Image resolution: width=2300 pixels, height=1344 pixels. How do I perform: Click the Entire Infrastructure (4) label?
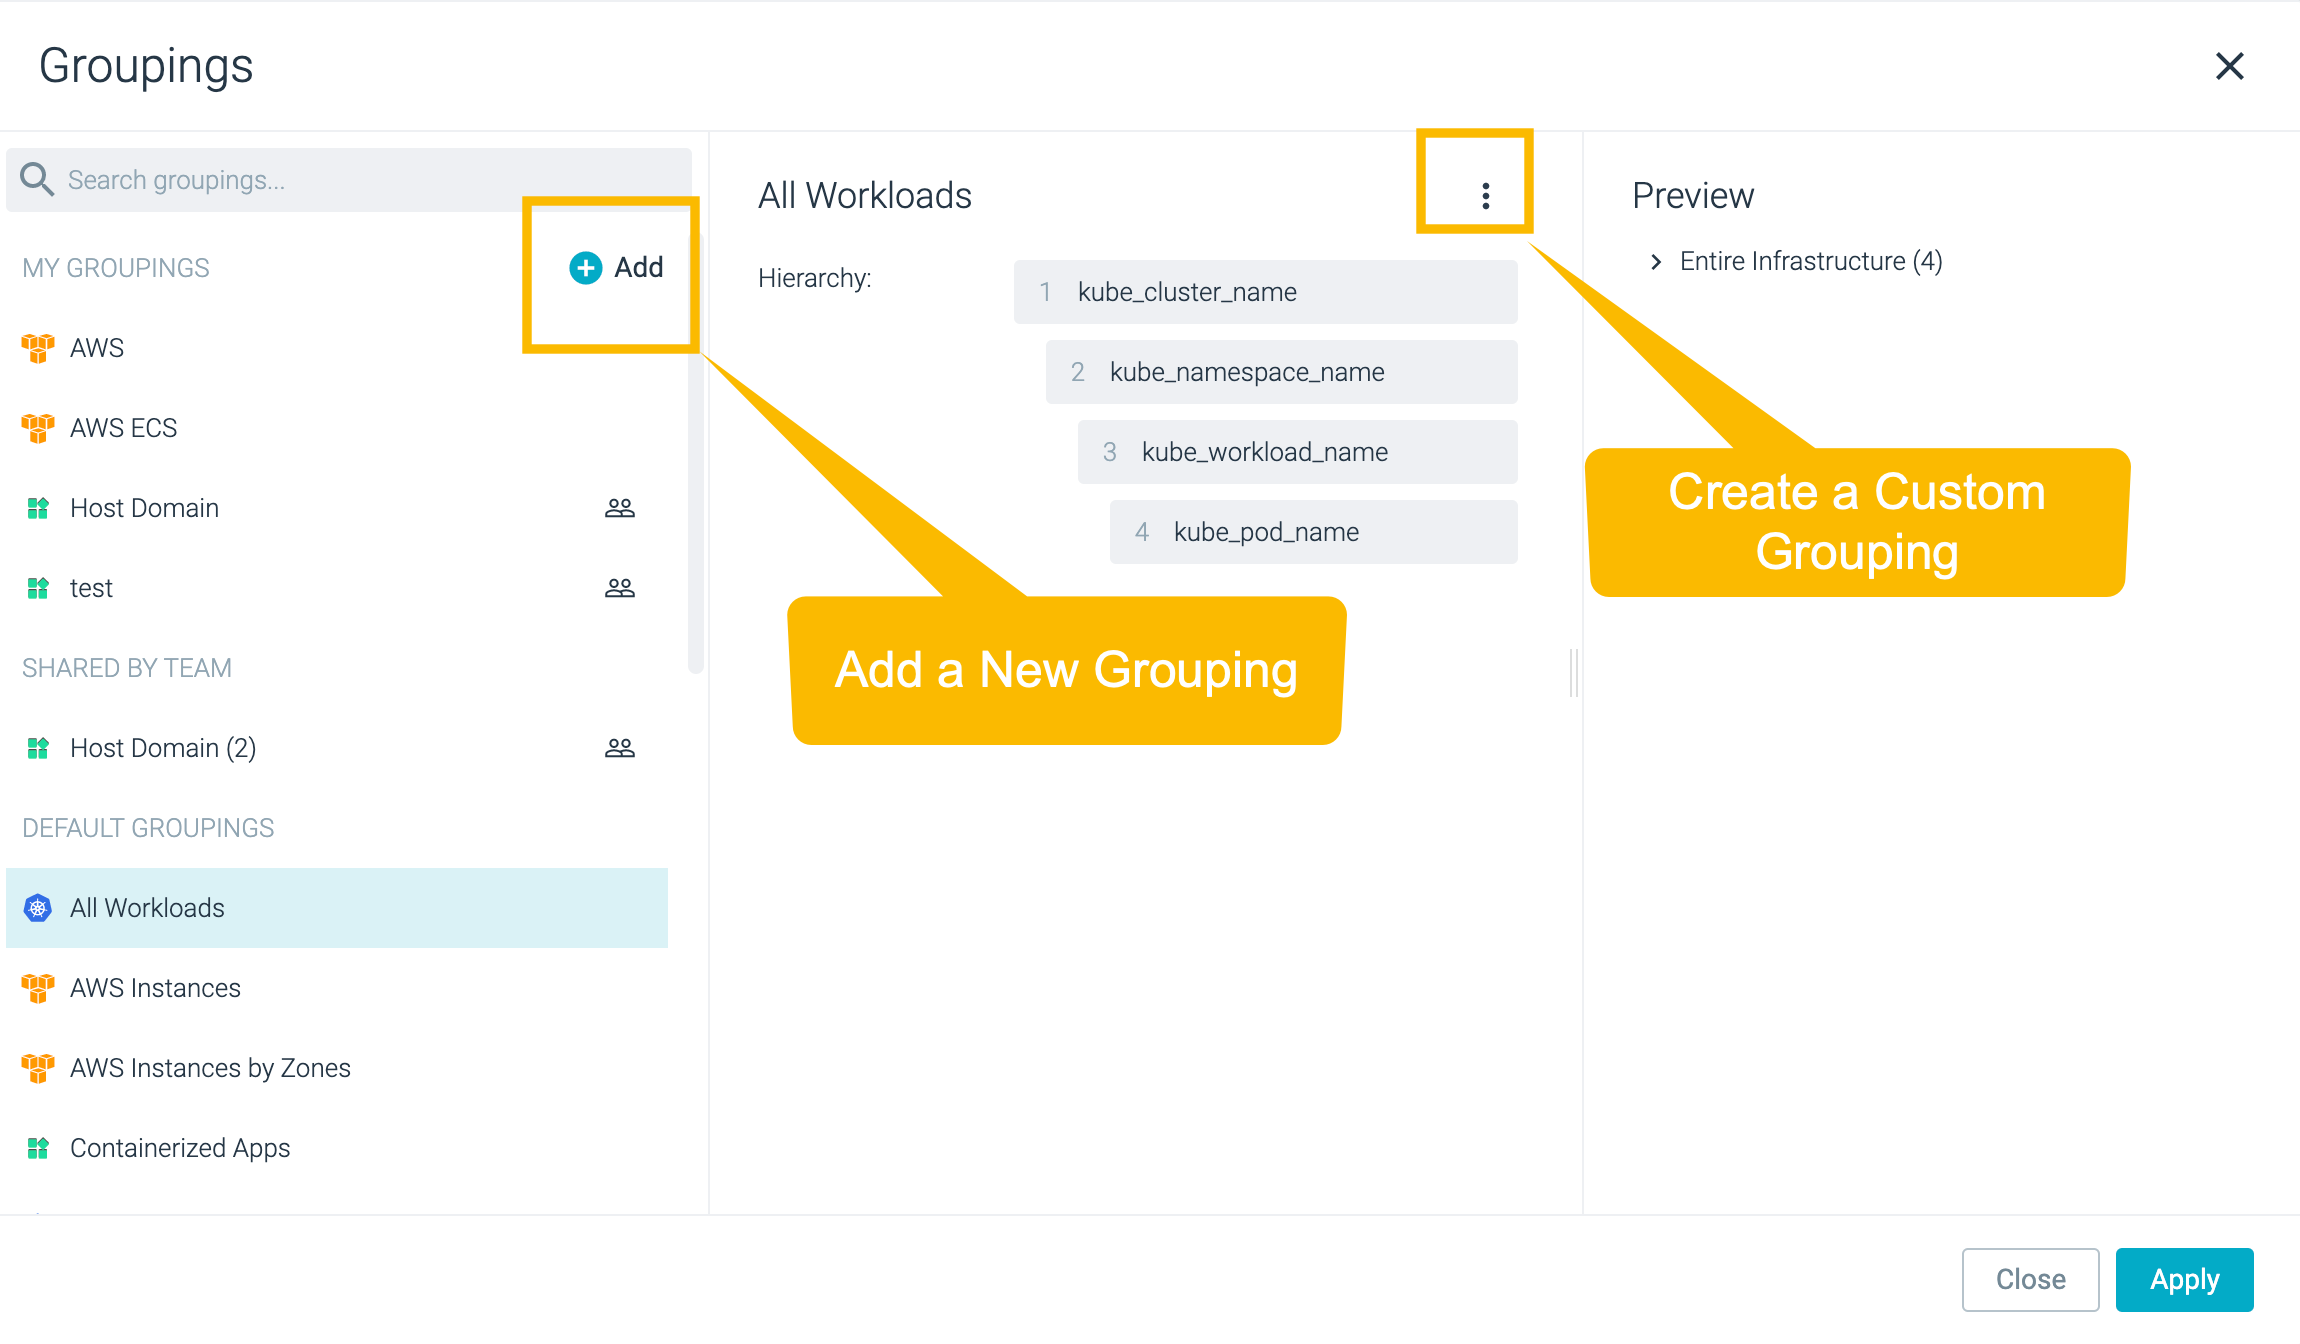coord(1811,261)
